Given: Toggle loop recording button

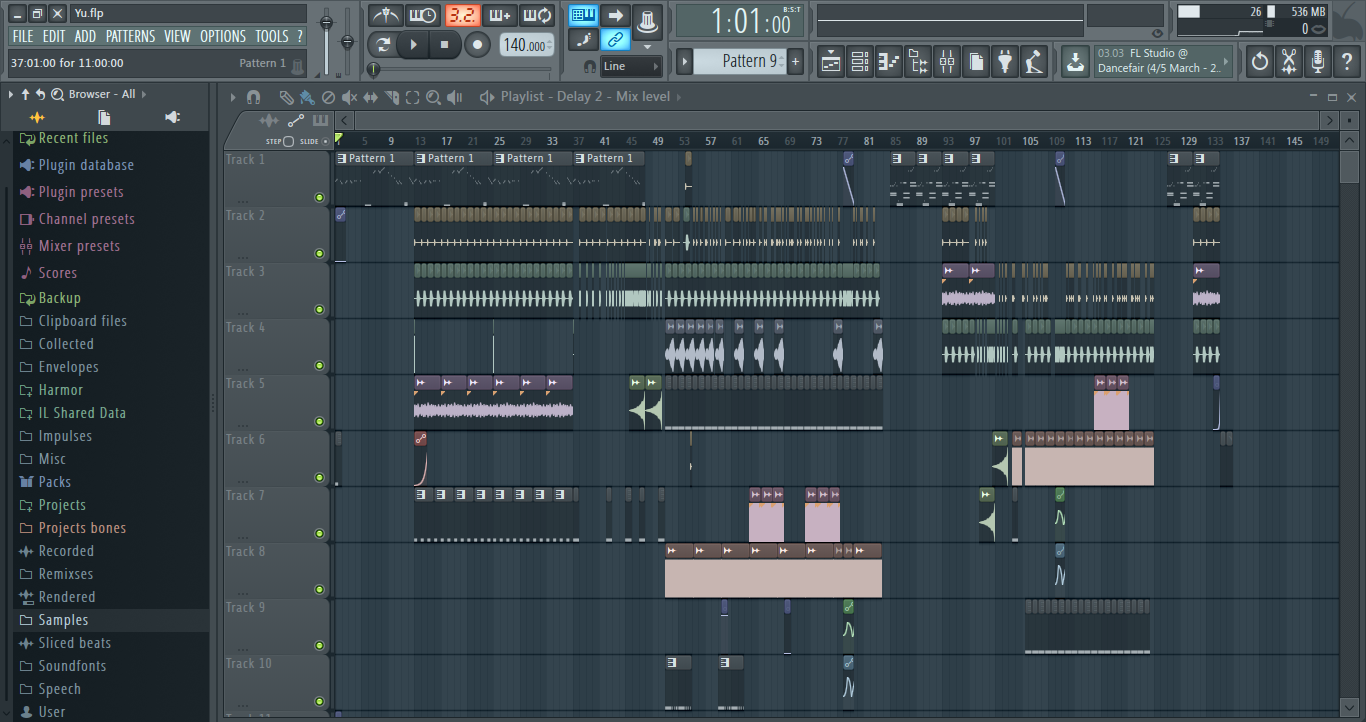Looking at the screenshot, I should pyautogui.click(x=538, y=15).
